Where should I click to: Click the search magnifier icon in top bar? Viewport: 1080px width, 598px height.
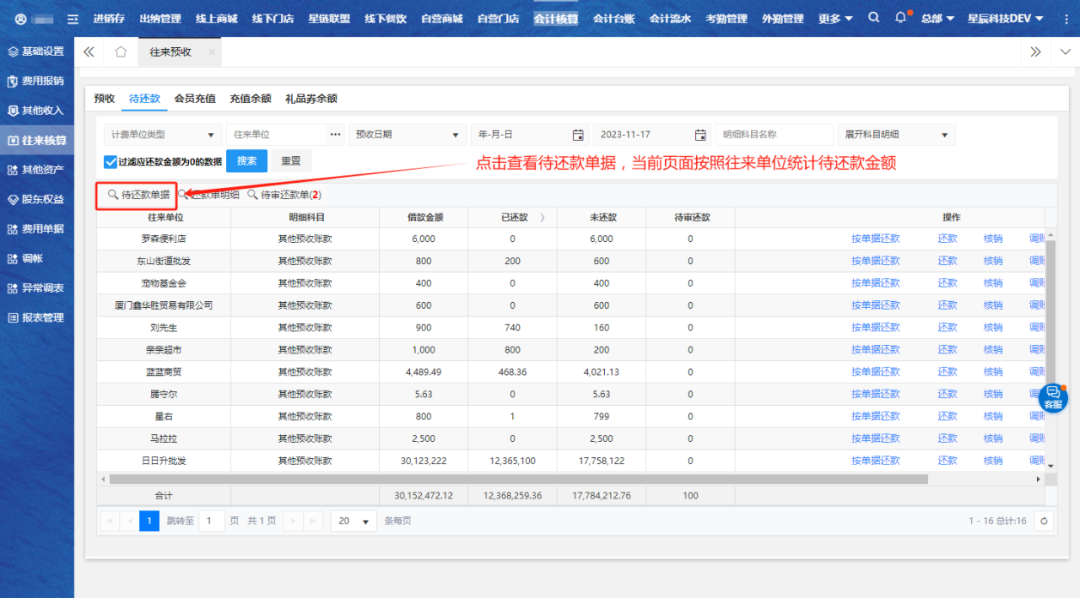(x=874, y=18)
